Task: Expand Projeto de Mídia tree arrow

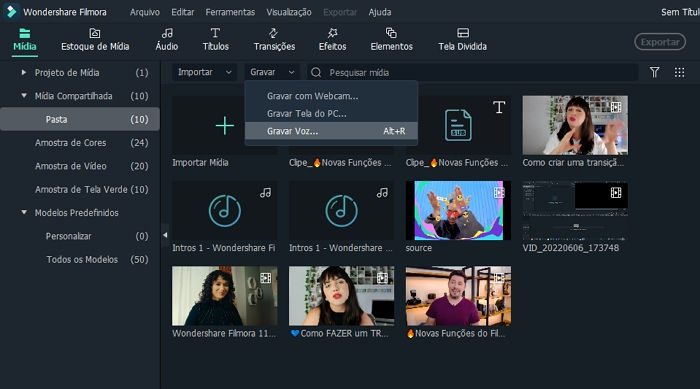Action: (24, 72)
